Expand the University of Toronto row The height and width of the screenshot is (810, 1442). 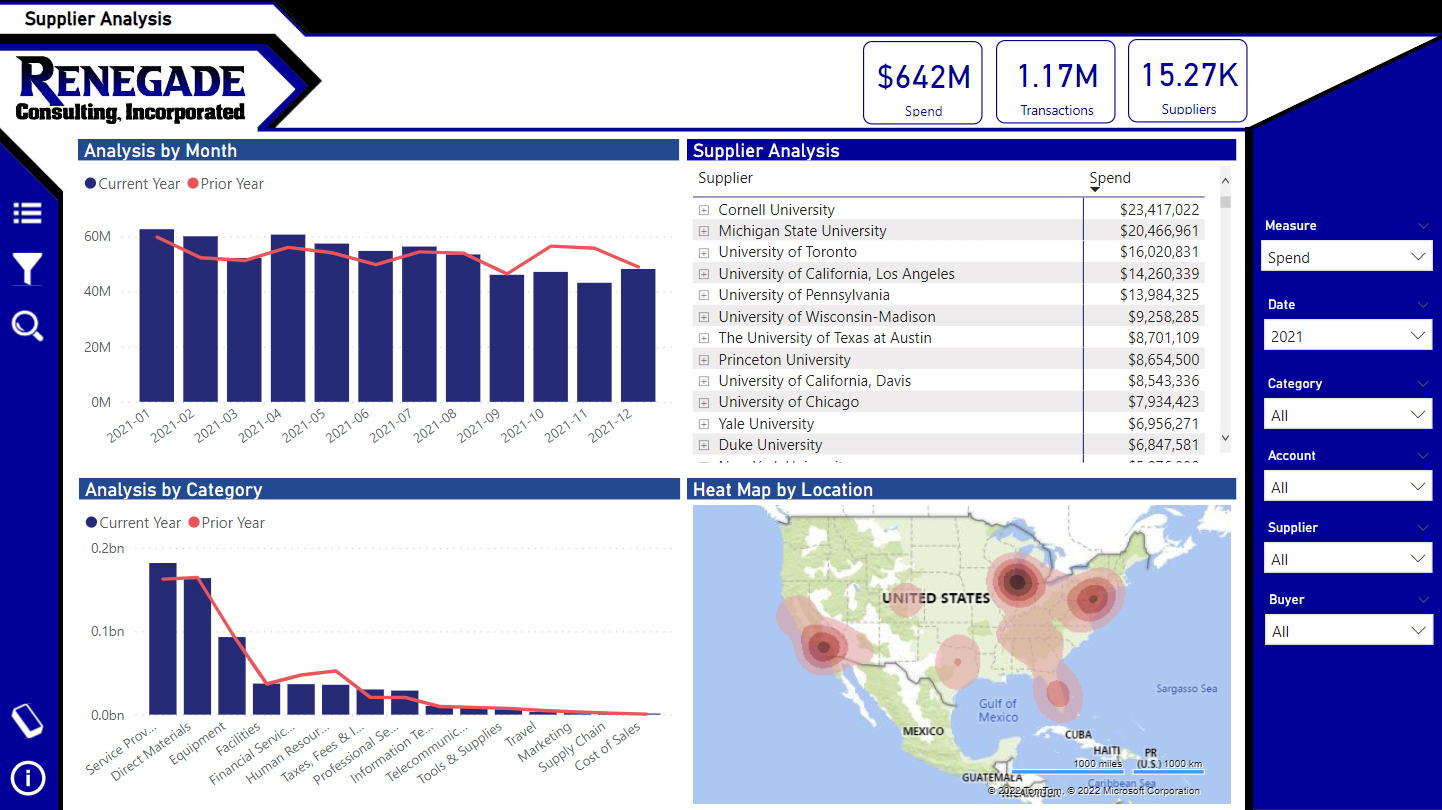pyautogui.click(x=704, y=252)
